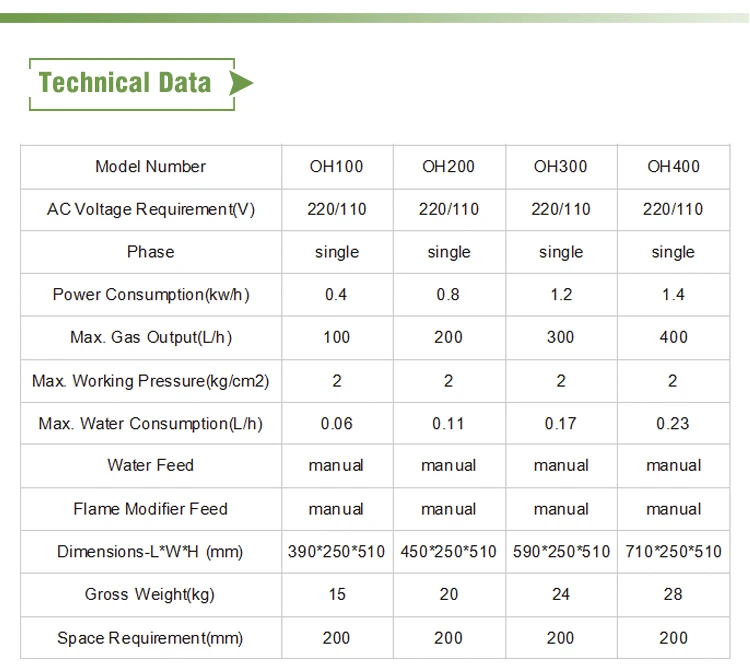Click the Max. Gas Output(L/h) label
The height and width of the screenshot is (670, 750).
150,337
